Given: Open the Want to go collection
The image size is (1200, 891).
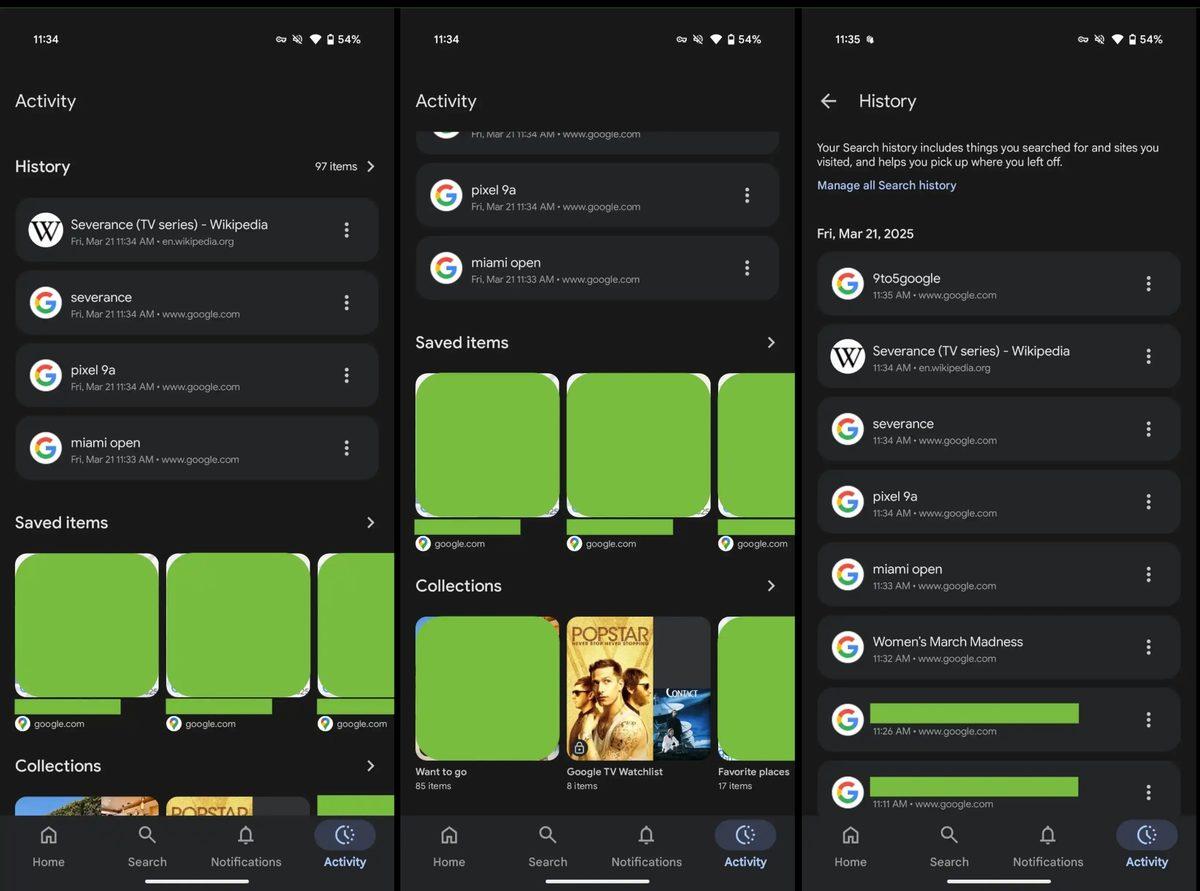Looking at the screenshot, I should pyautogui.click(x=487, y=688).
